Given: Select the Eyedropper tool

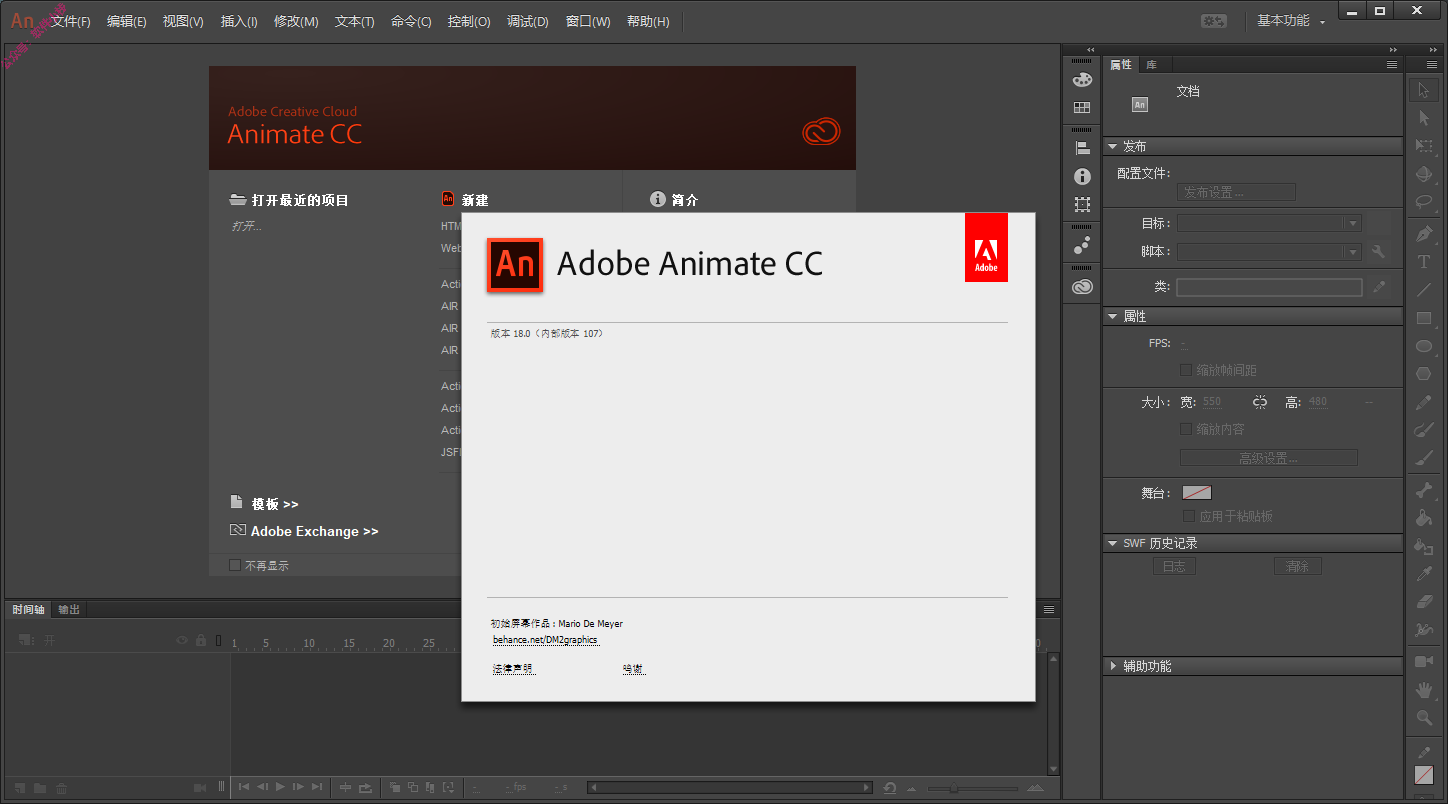Looking at the screenshot, I should coord(1424,574).
